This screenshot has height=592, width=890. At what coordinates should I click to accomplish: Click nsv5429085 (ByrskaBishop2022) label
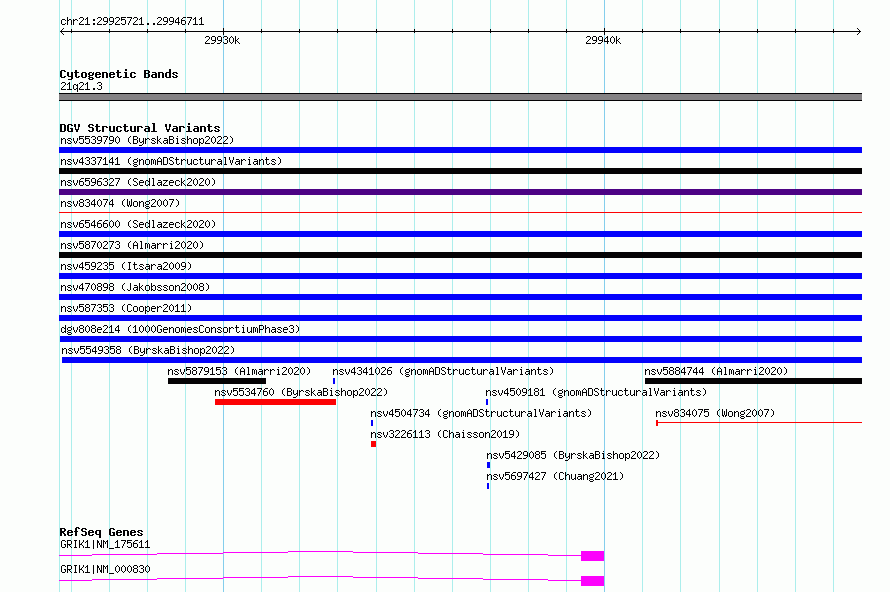coord(573,455)
